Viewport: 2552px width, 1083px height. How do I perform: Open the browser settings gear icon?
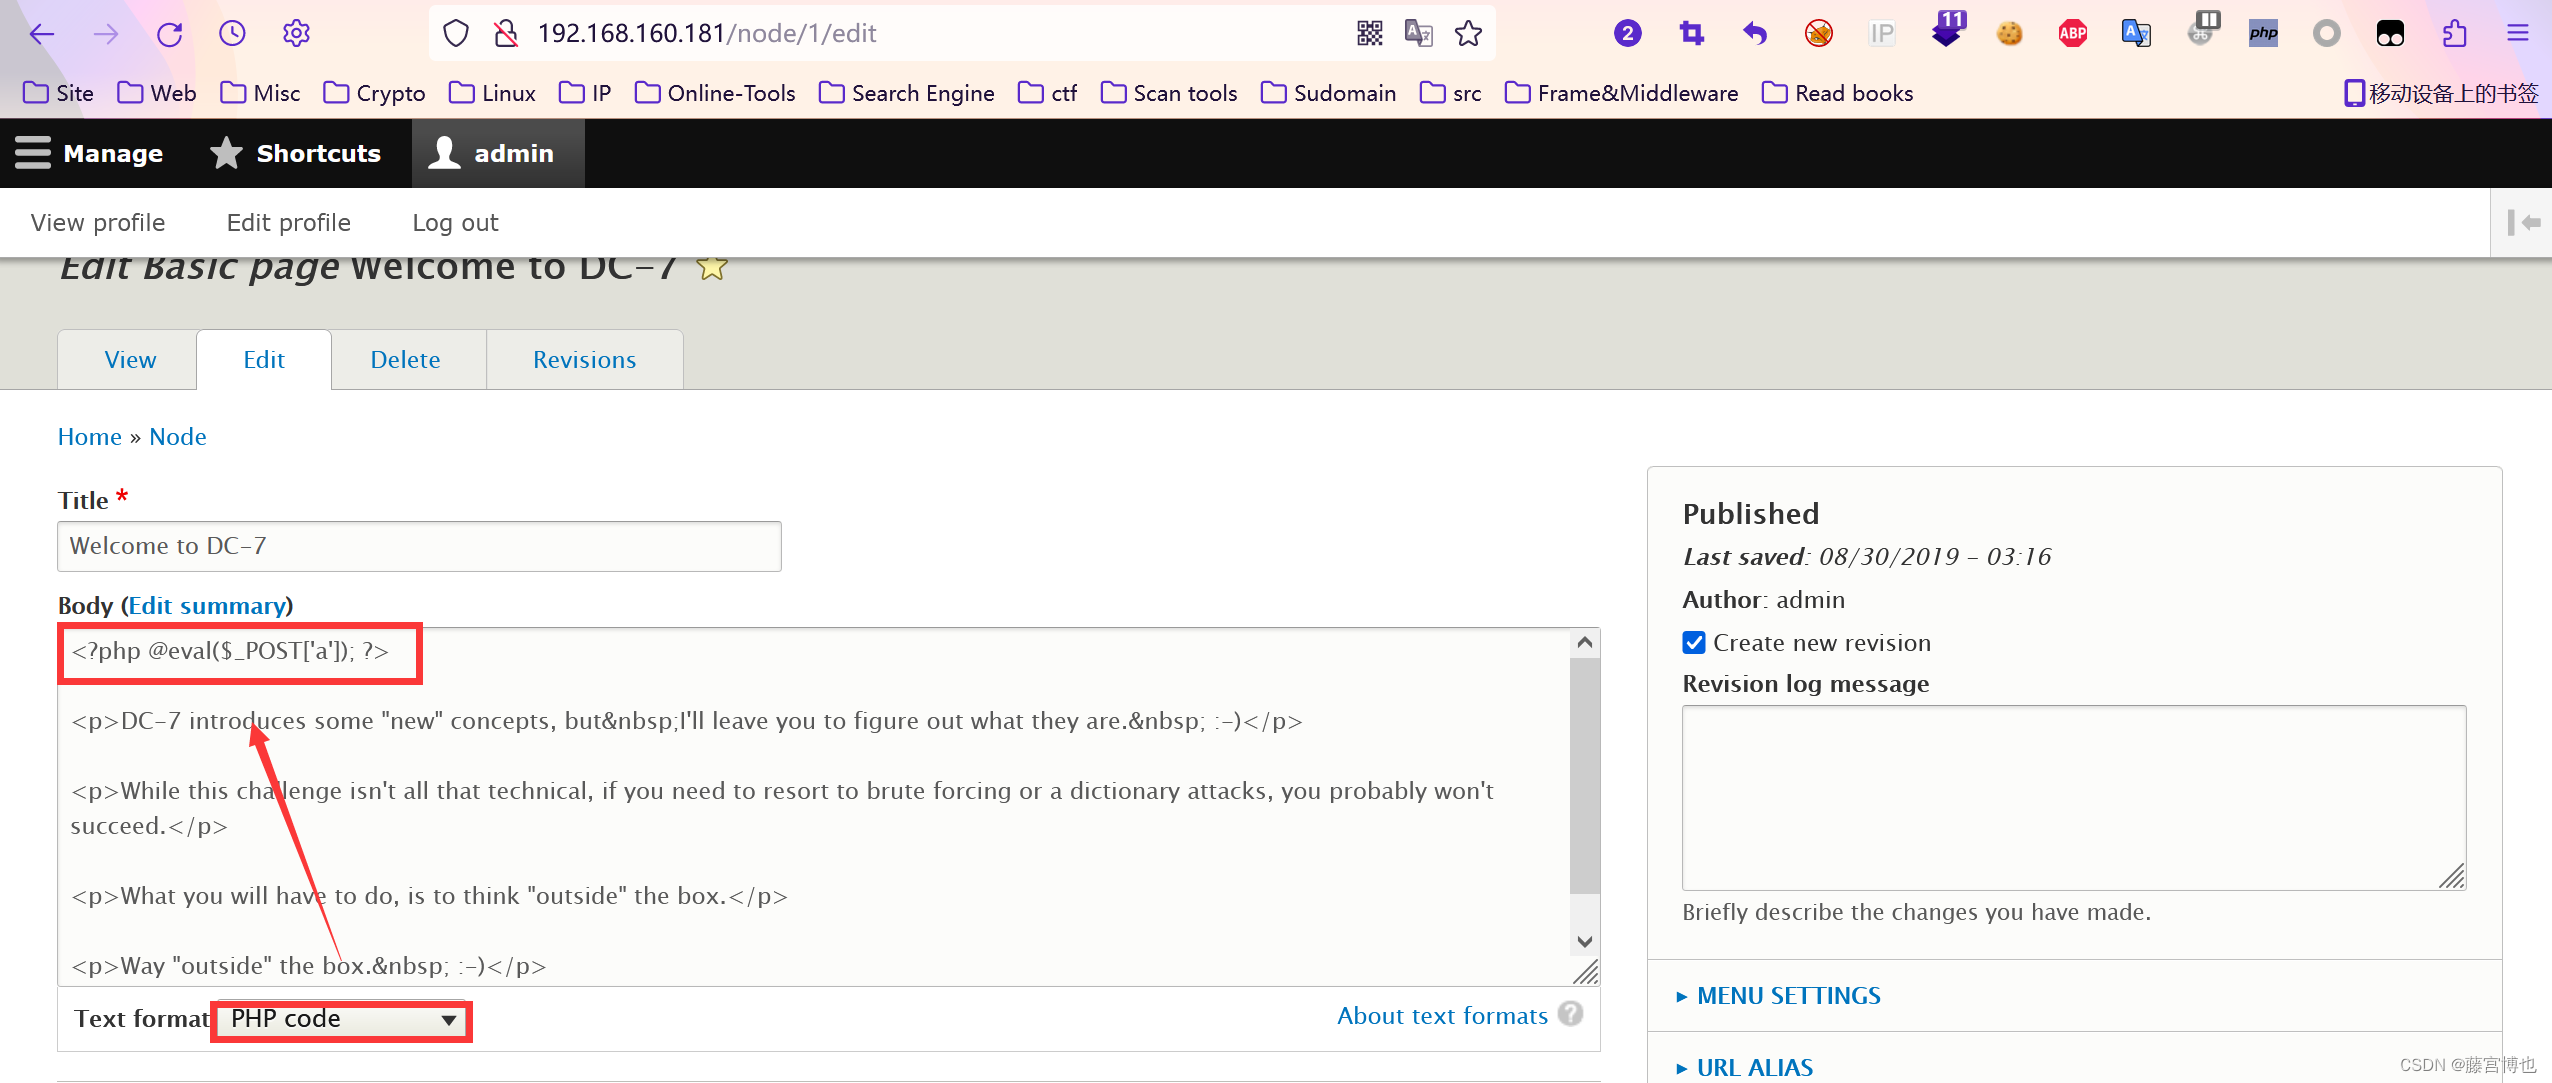coord(296,34)
